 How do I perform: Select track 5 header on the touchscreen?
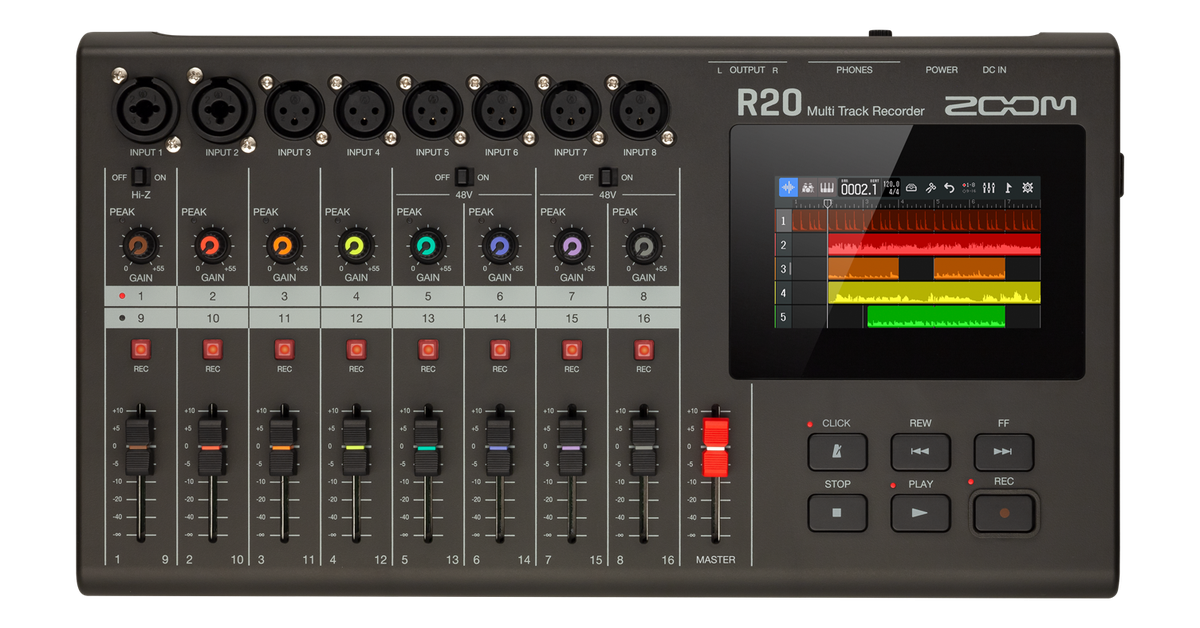coord(785,317)
